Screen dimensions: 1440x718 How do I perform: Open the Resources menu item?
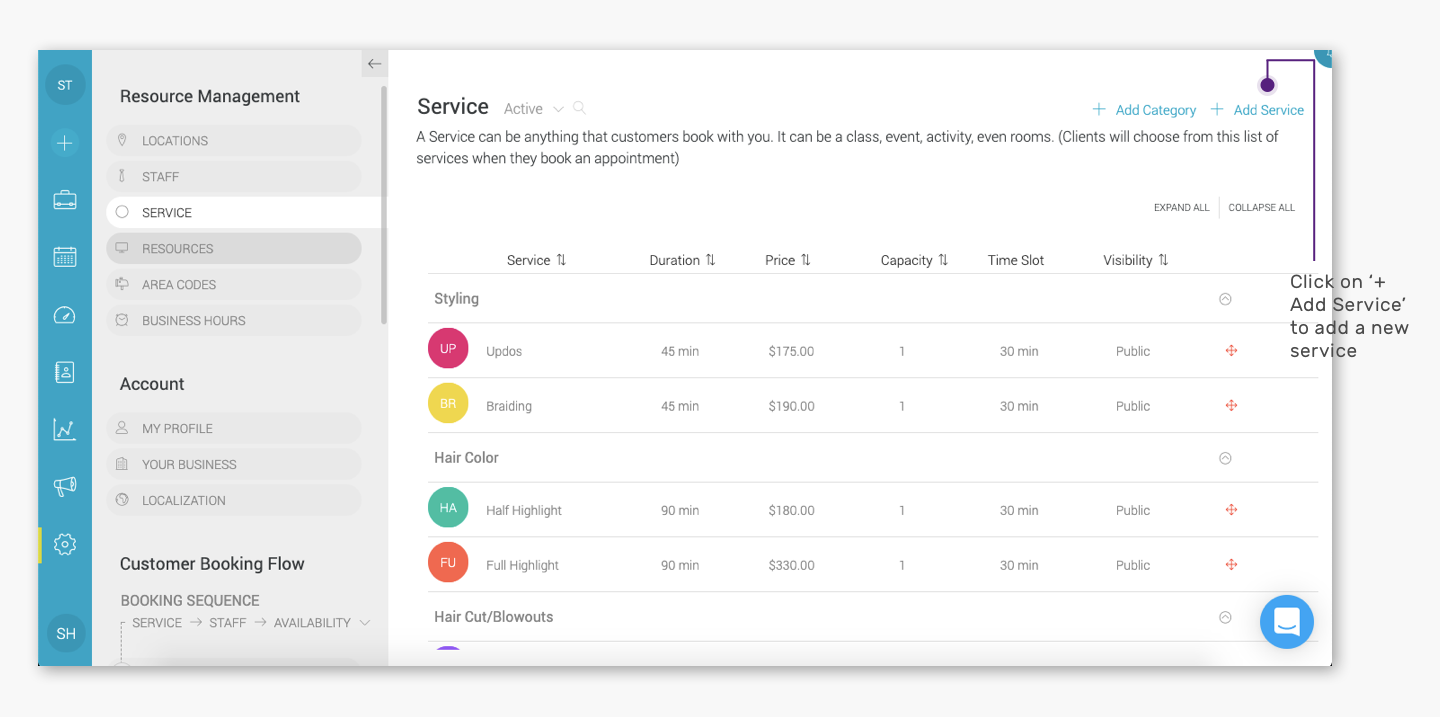pyautogui.click(x=234, y=249)
